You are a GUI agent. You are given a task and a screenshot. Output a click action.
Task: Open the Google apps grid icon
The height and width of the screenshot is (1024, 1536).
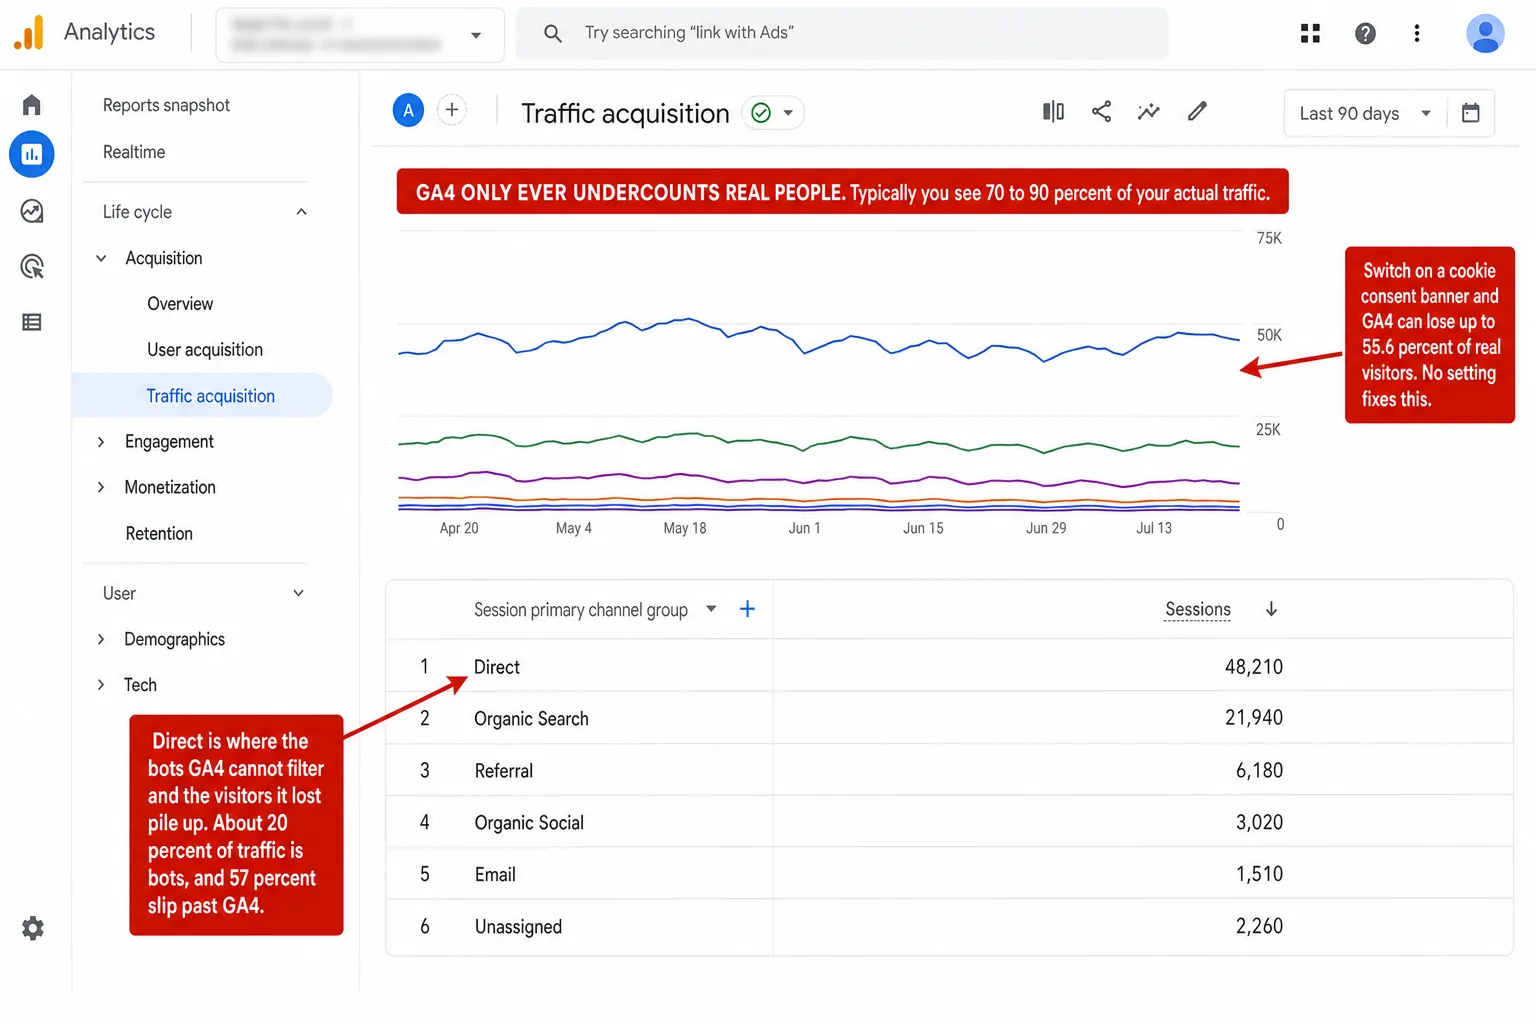pyautogui.click(x=1310, y=33)
